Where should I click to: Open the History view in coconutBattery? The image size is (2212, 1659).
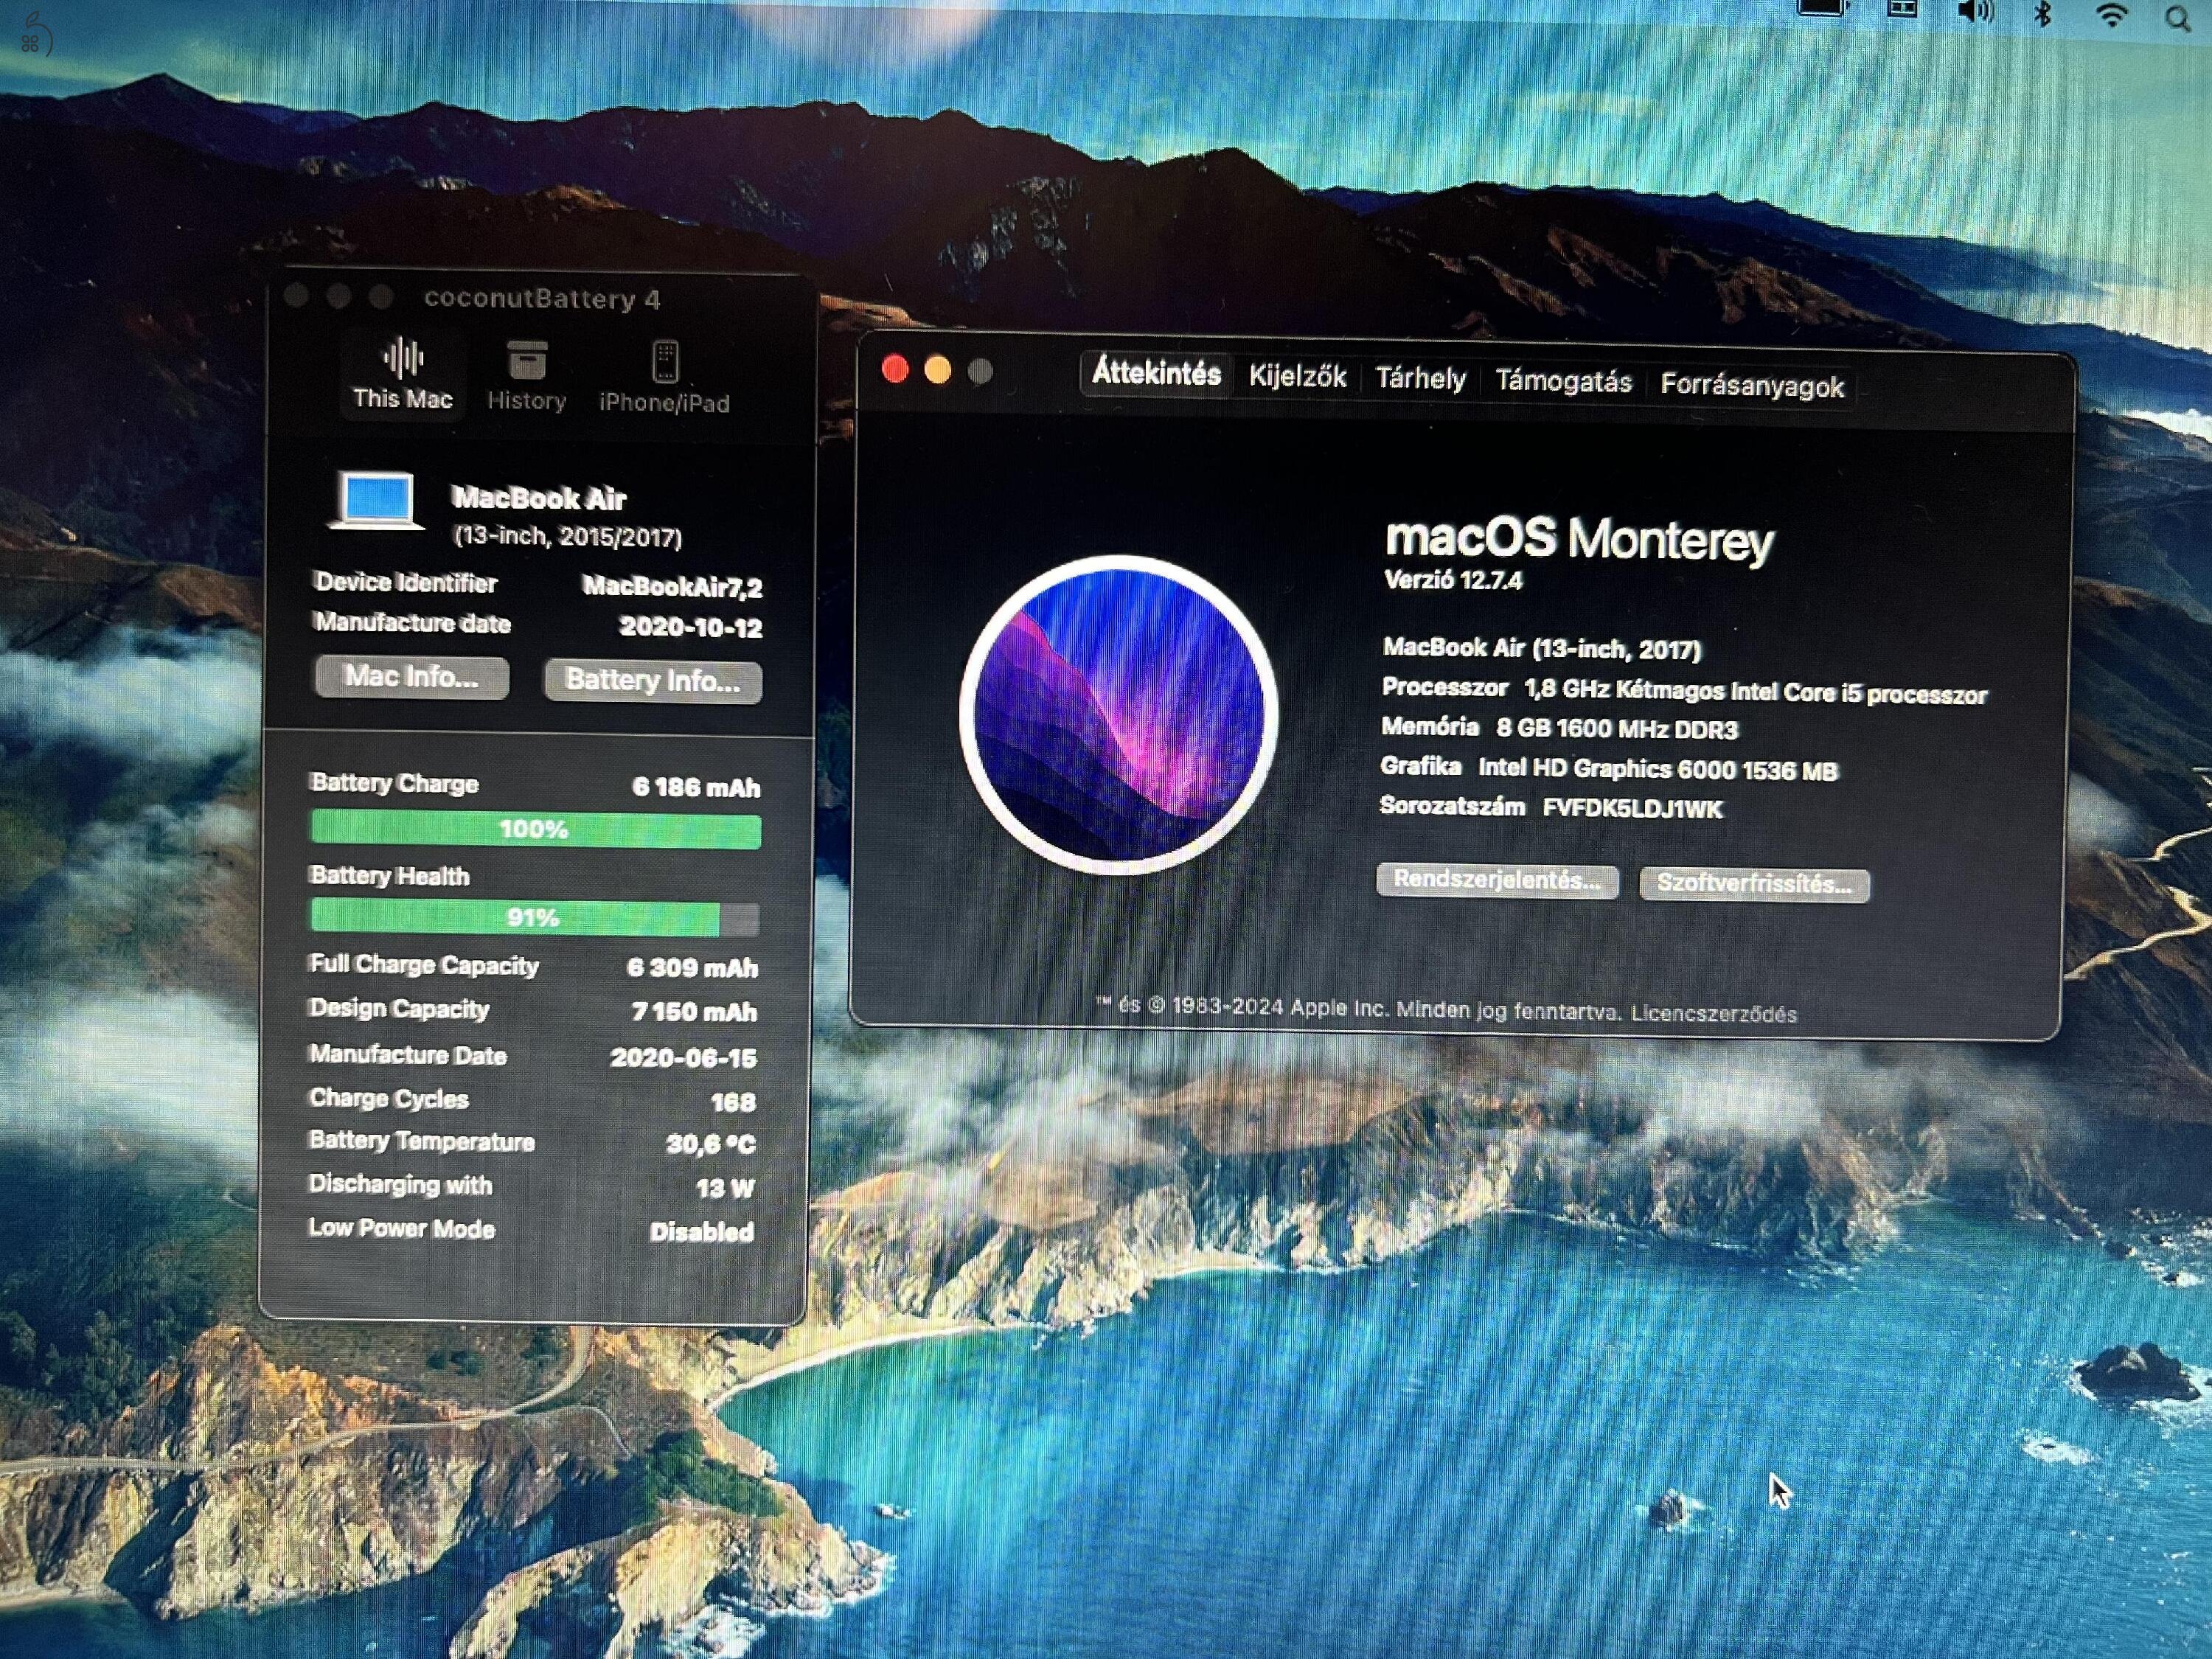(x=527, y=370)
